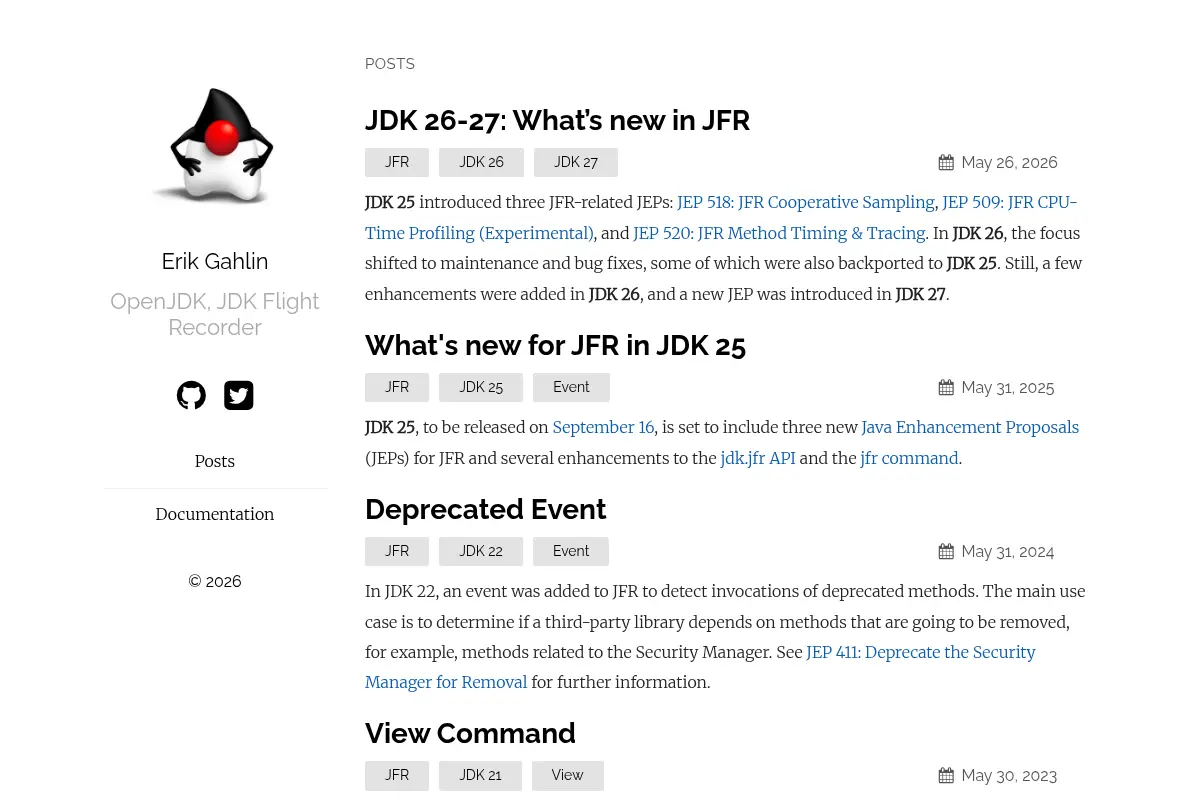Select the JDK 26 tag
The width and height of the screenshot is (1200, 800).
pyautogui.click(x=481, y=162)
